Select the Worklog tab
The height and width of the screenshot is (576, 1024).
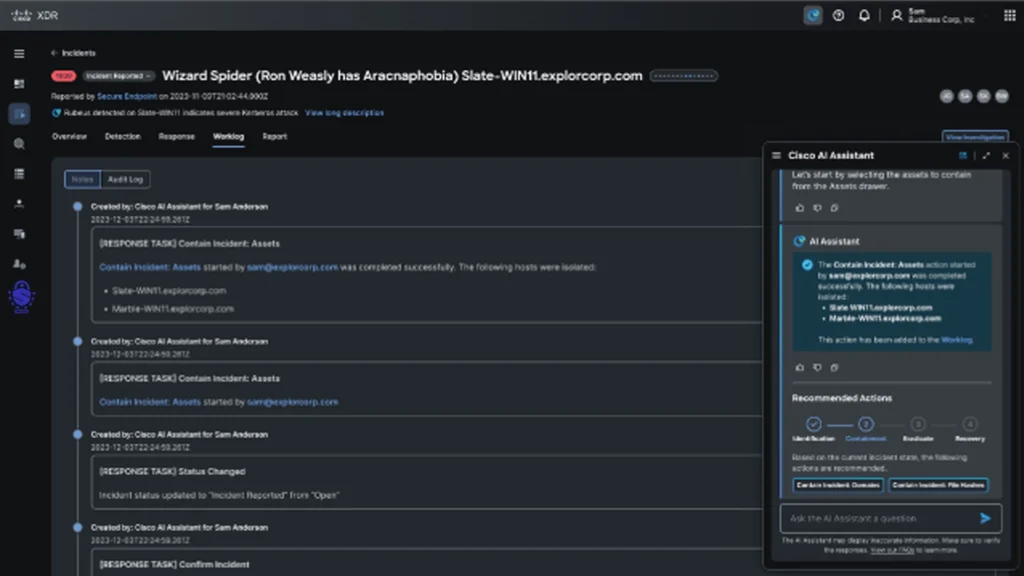pyautogui.click(x=229, y=136)
